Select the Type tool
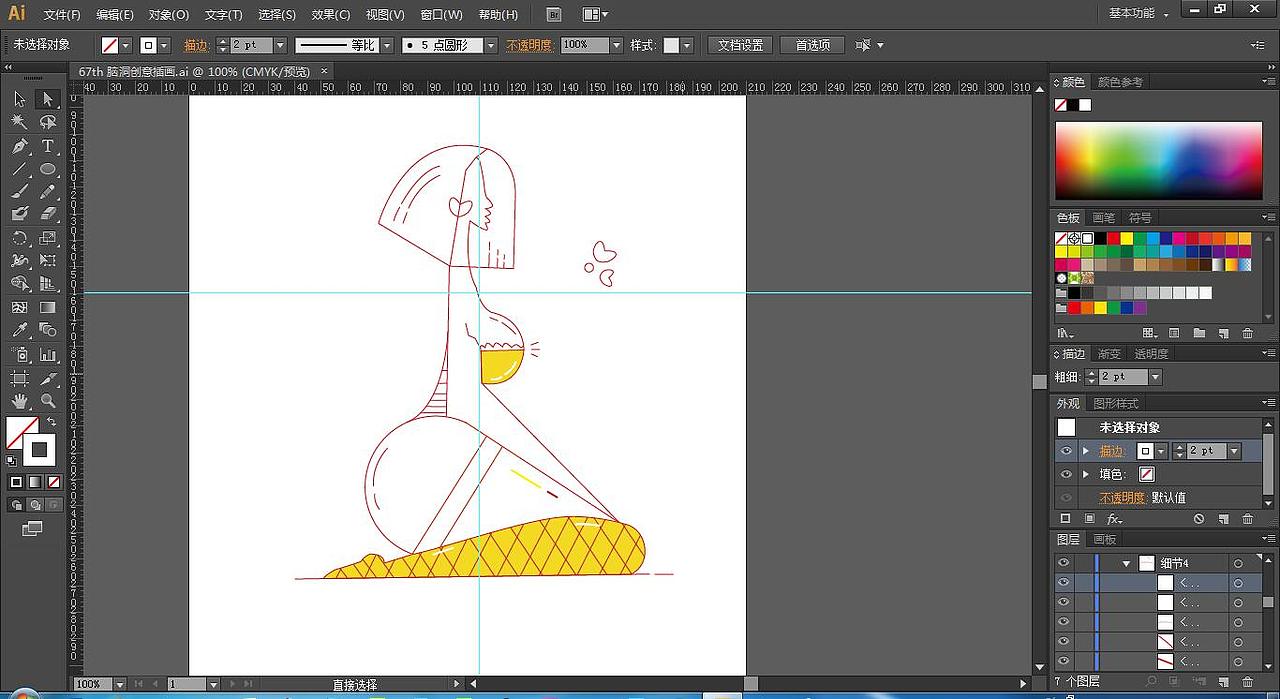1280x699 pixels. tap(47, 146)
